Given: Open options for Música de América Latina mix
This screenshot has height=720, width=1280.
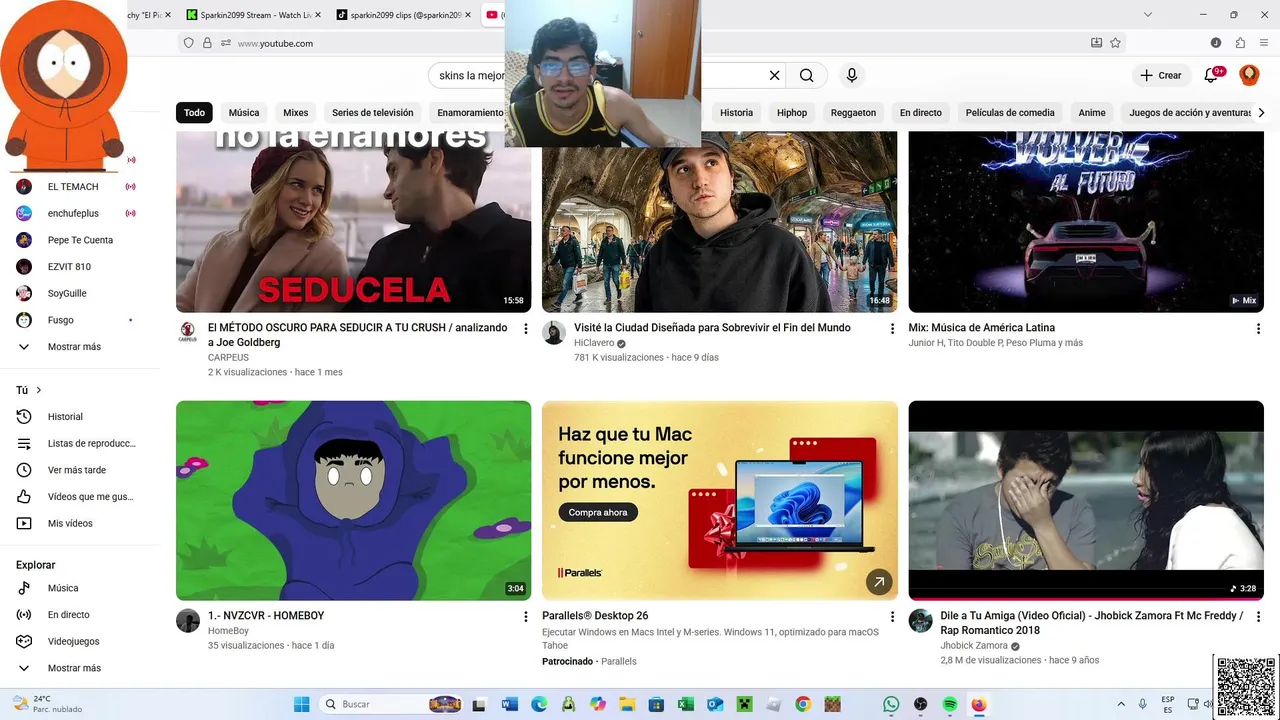Looking at the screenshot, I should (1258, 329).
